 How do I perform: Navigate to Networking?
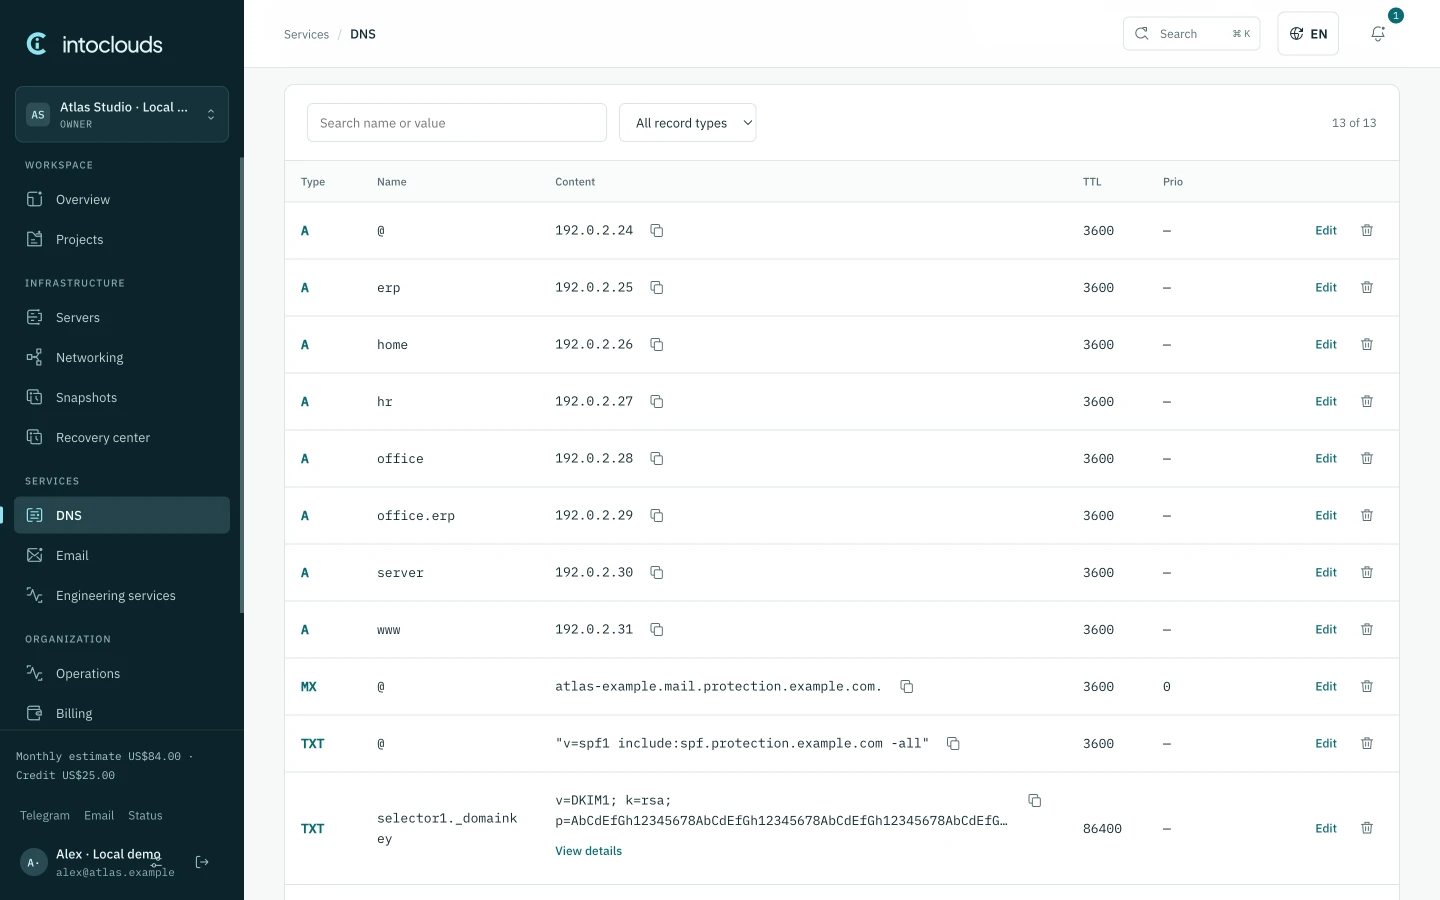122,358
